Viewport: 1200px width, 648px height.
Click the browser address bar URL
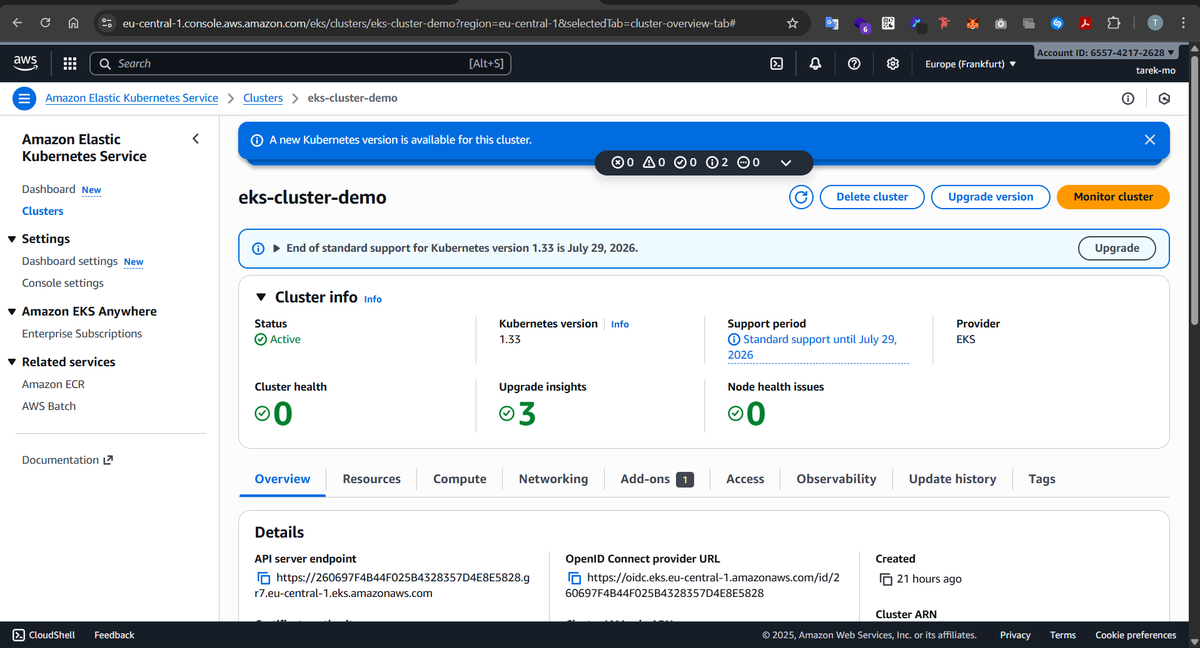tap(429, 22)
